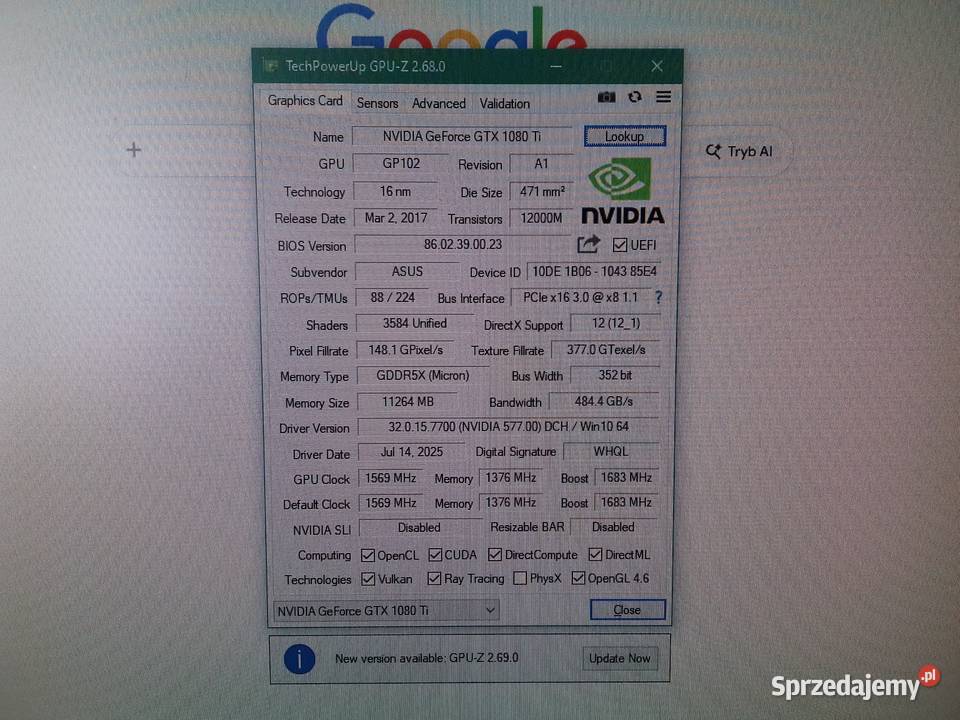960x720 pixels.
Task: Click the Revision field A1
Action: pos(541,164)
